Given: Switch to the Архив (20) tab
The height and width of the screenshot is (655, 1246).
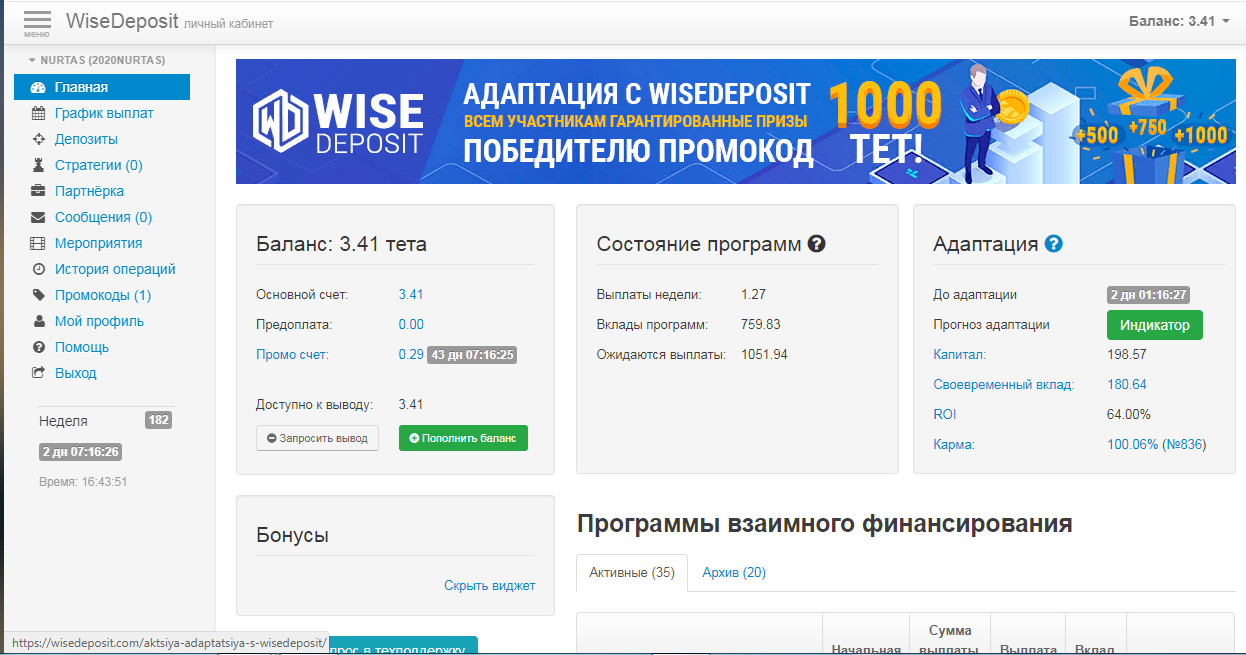Looking at the screenshot, I should coord(734,573).
